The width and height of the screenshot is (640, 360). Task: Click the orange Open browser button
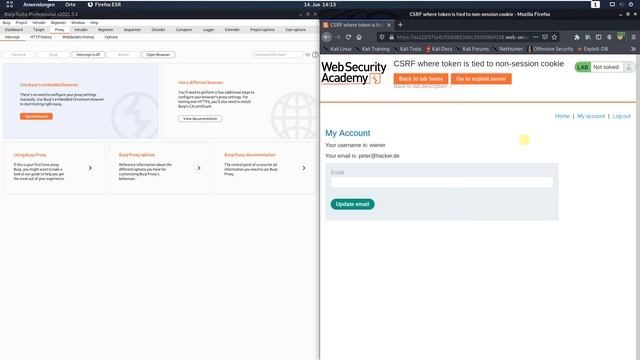tap(36, 116)
